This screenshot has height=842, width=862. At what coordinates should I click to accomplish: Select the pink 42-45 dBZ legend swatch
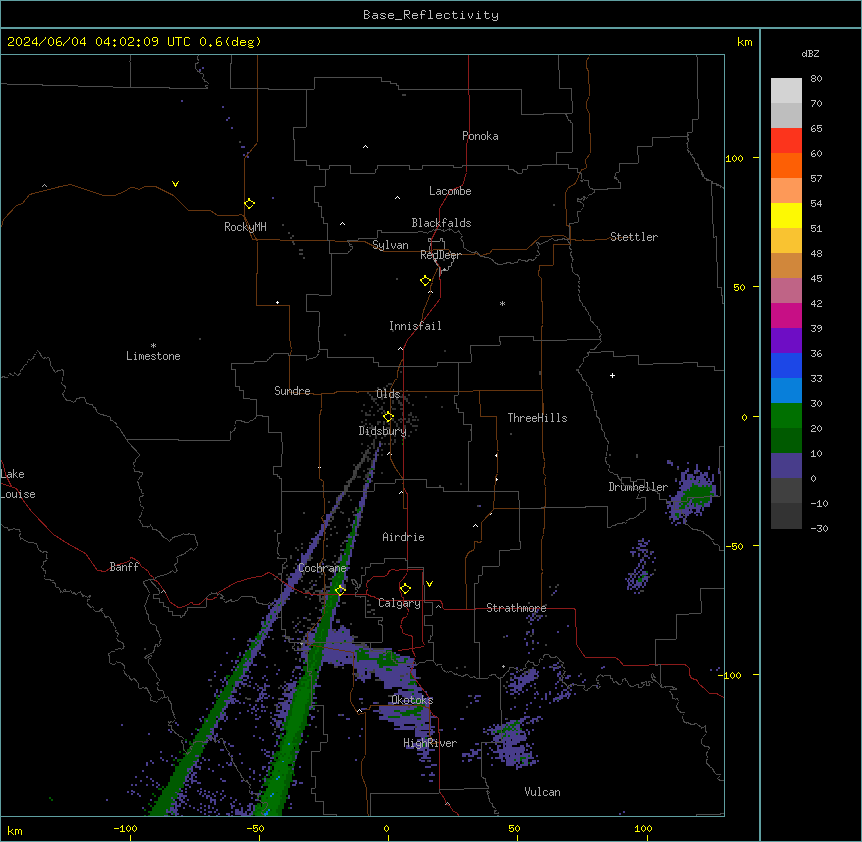[786, 291]
